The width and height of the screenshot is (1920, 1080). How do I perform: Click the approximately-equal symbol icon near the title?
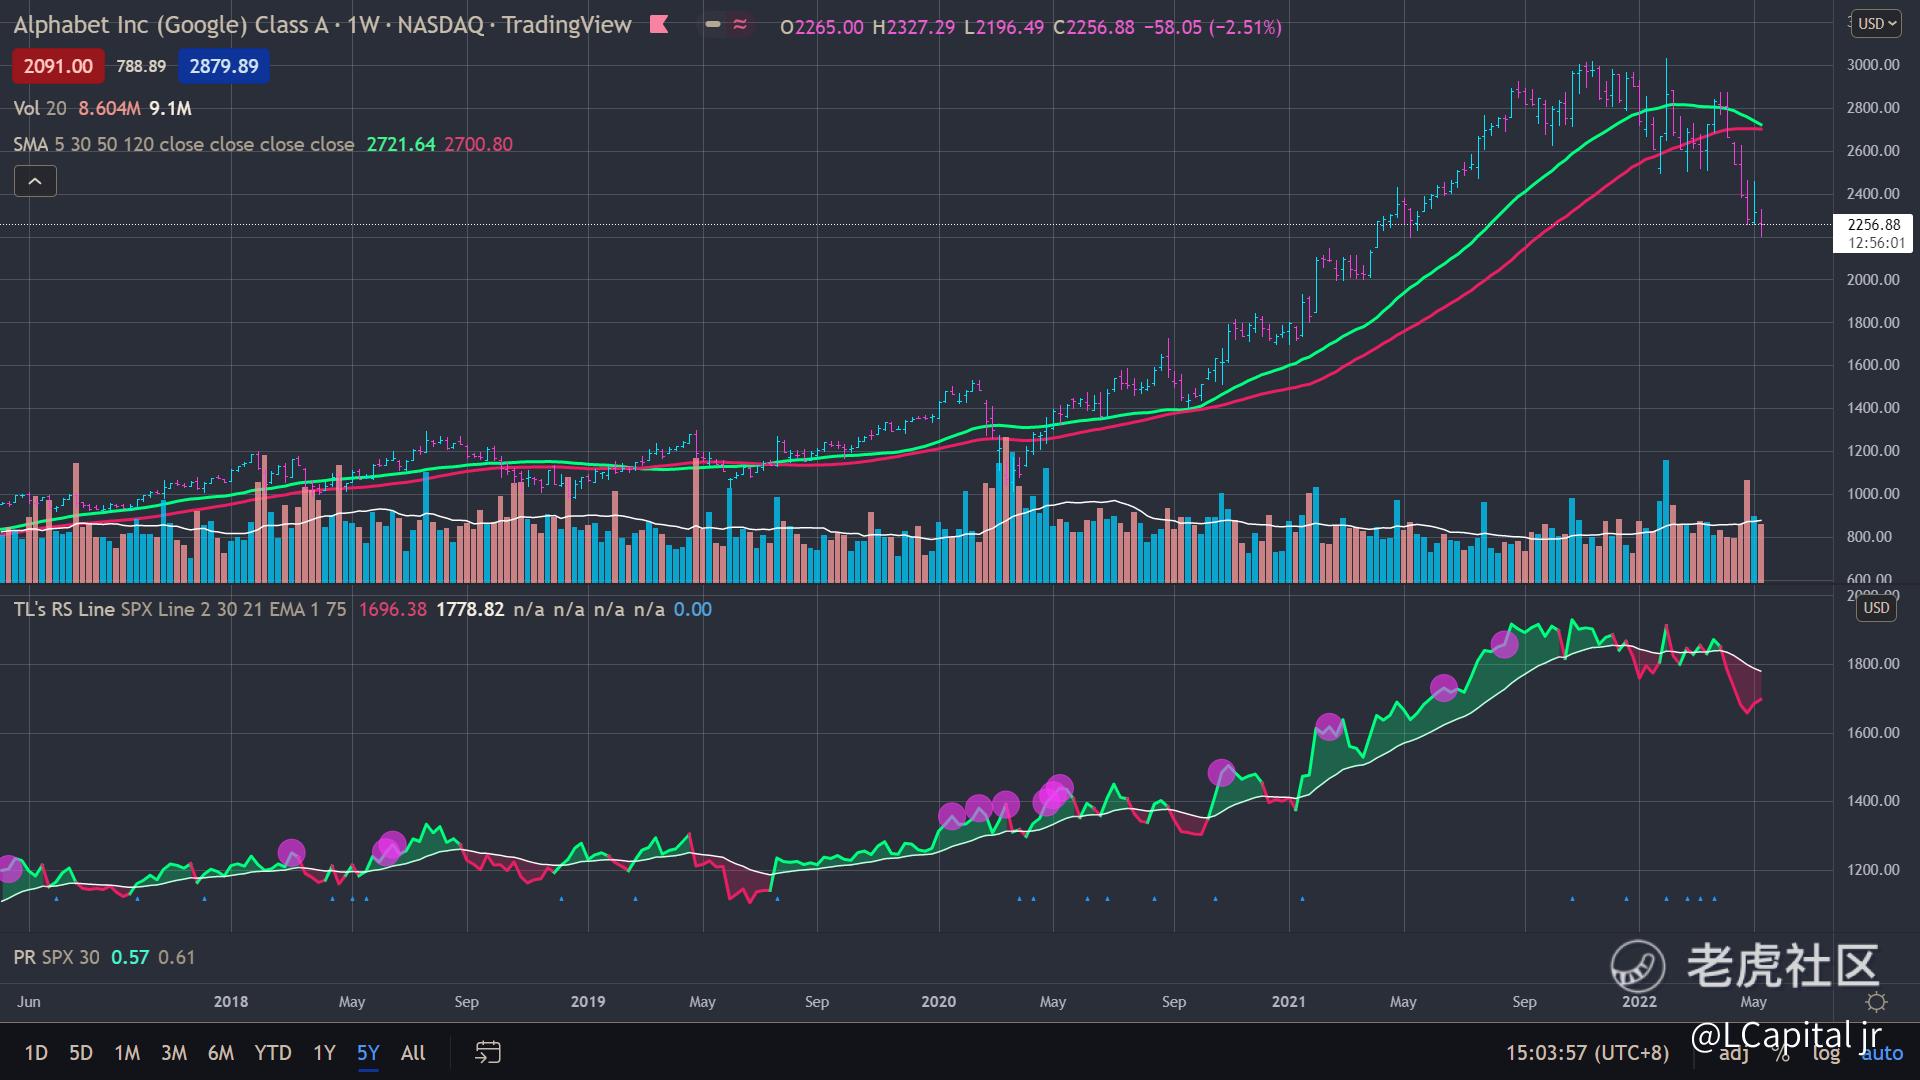[740, 25]
